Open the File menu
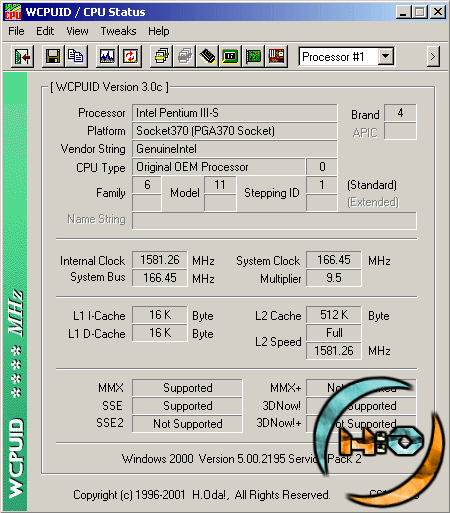Screen dimensions: 450x513 [16, 31]
